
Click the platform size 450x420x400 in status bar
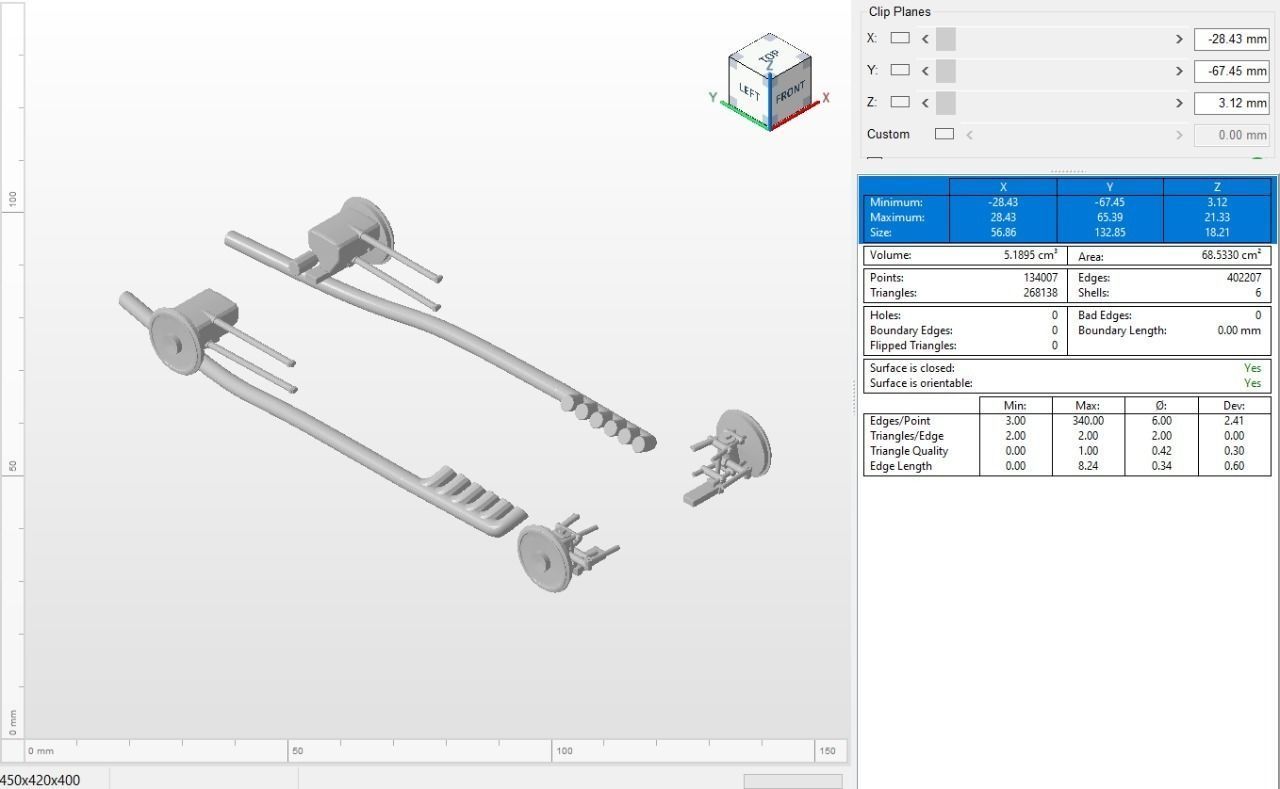click(40, 780)
